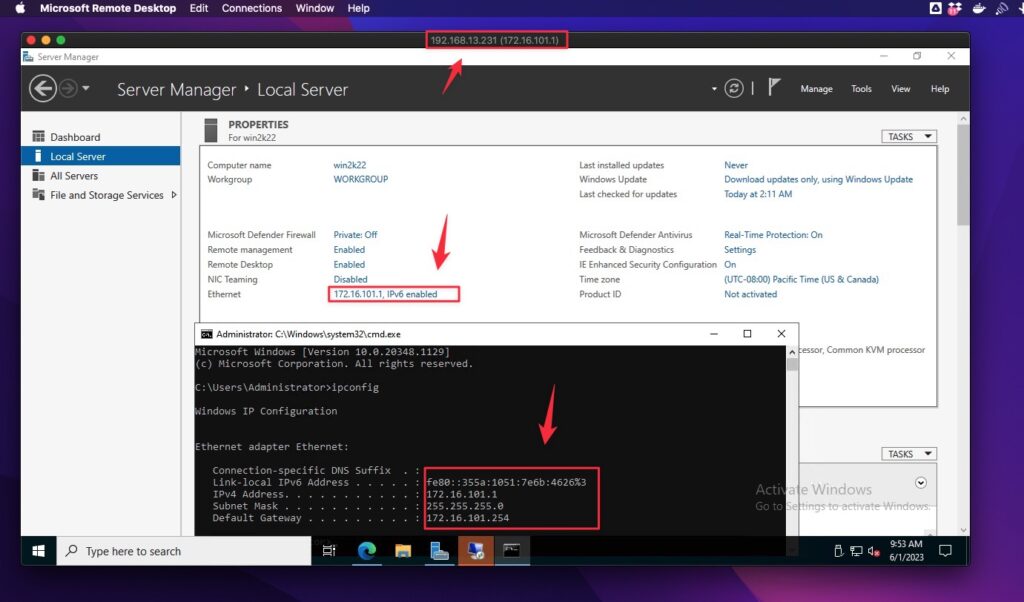The height and width of the screenshot is (602, 1024).
Task: Click cmd.exe title bar icon
Action: (206, 334)
